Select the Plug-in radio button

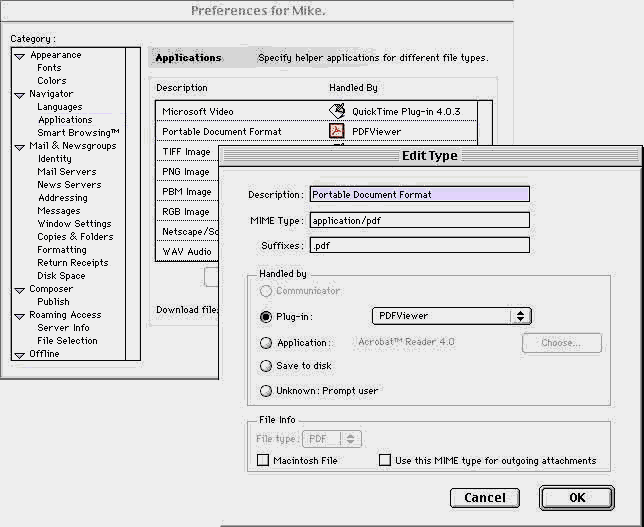click(266, 316)
